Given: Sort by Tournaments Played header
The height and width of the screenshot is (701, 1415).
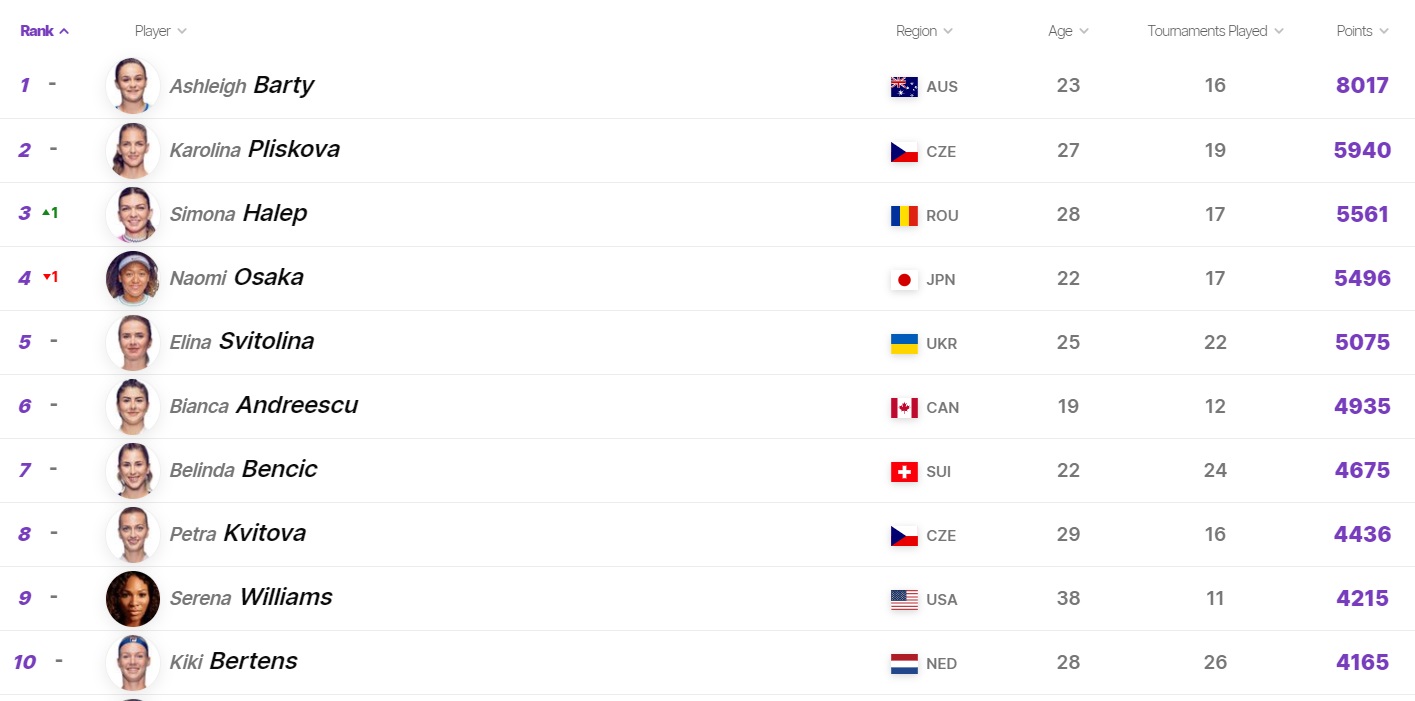Looking at the screenshot, I should coord(1215,31).
